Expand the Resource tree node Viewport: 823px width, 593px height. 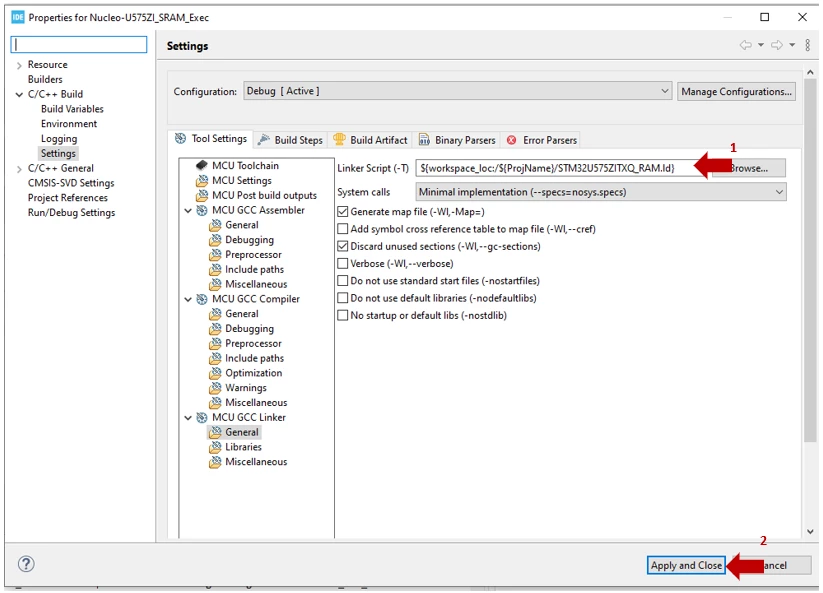click(19, 65)
